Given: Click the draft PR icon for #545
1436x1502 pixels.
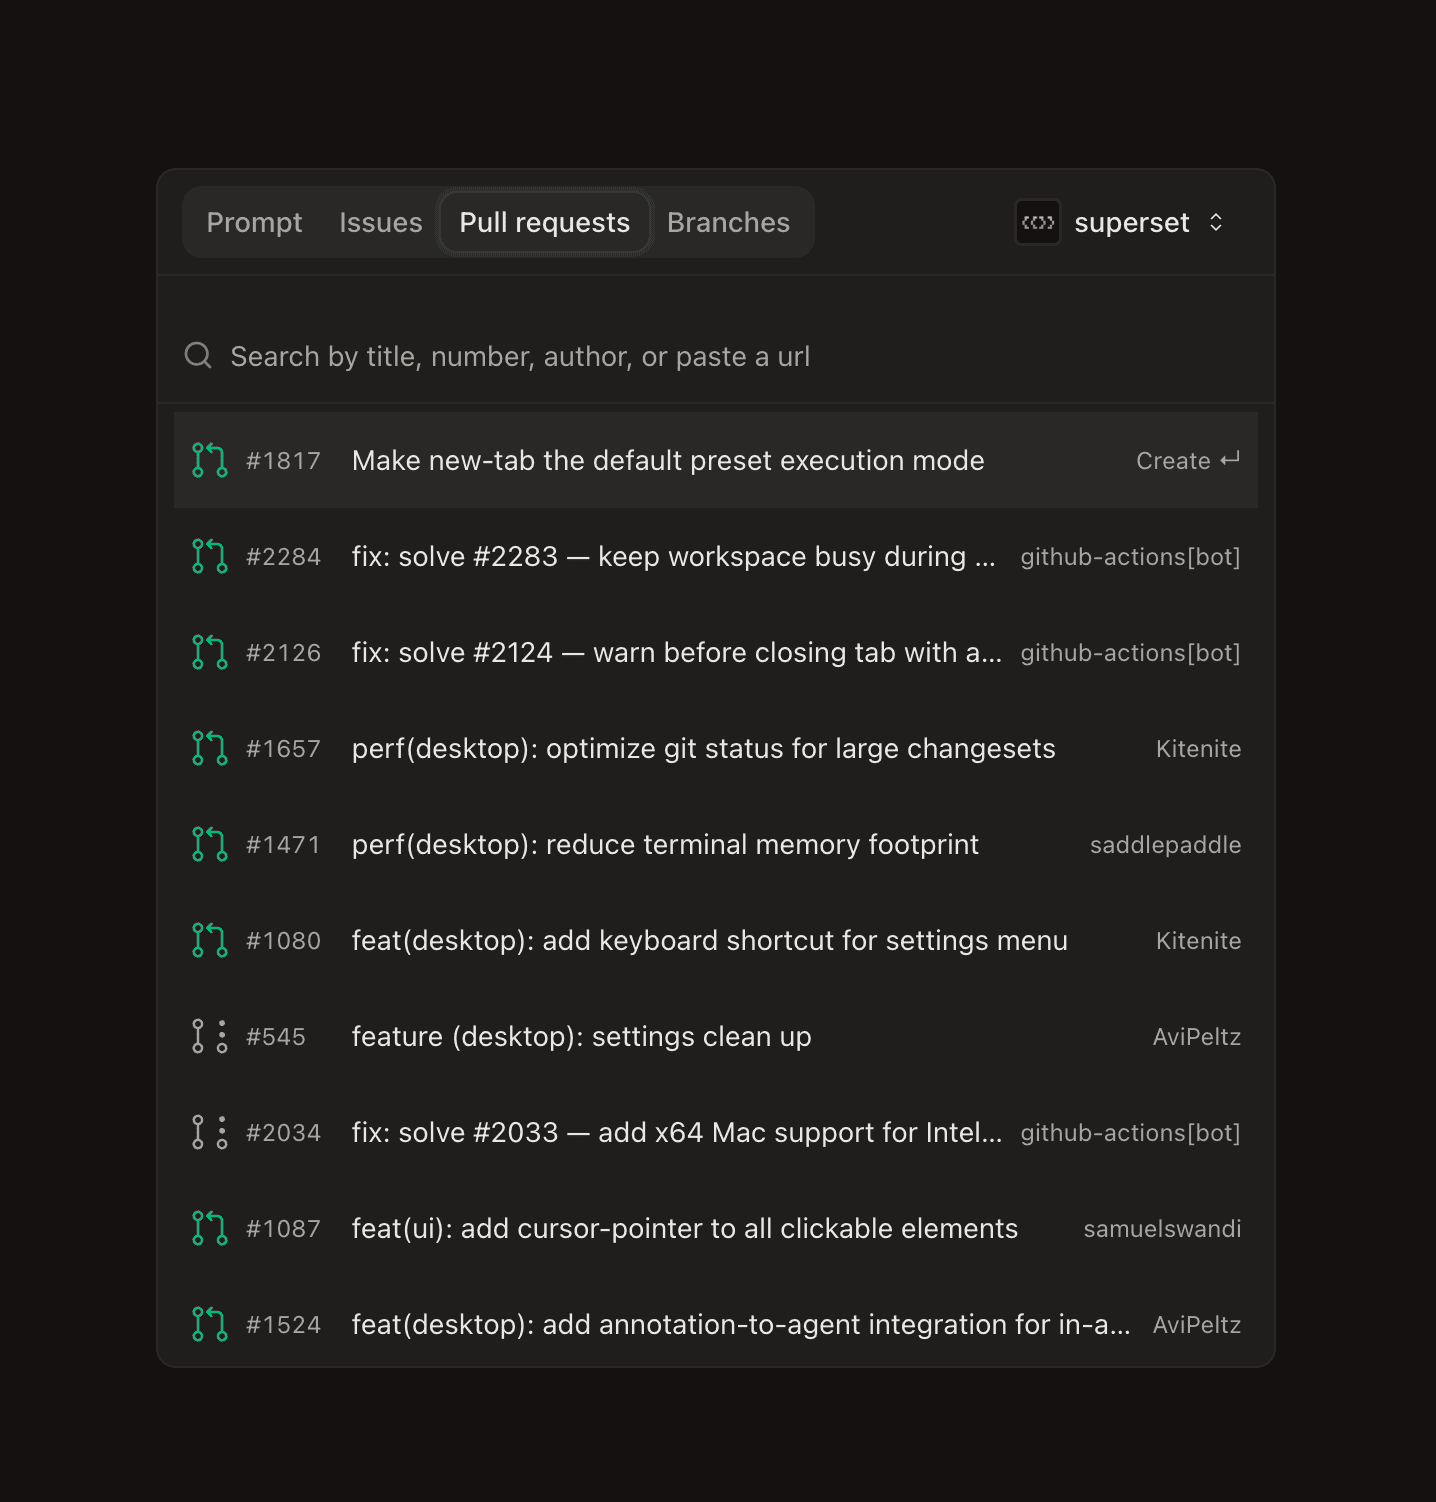Looking at the screenshot, I should (x=209, y=1036).
